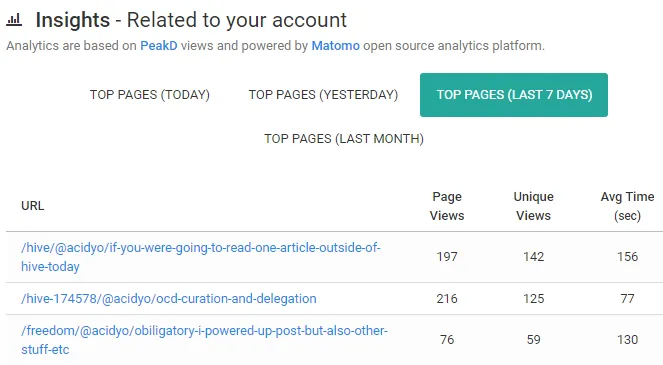The width and height of the screenshot is (663, 365).
Task: Select the 197 page views cell
Action: click(447, 257)
